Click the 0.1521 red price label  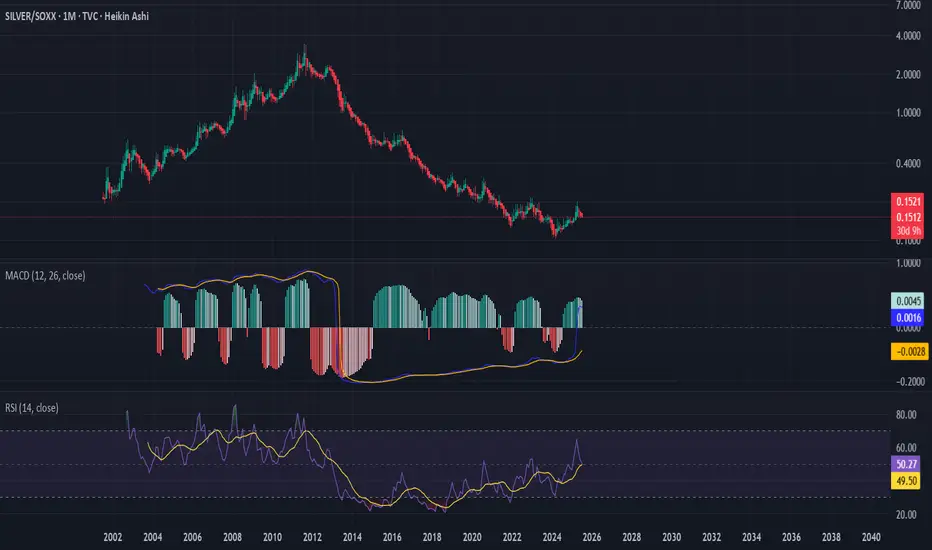coord(908,202)
